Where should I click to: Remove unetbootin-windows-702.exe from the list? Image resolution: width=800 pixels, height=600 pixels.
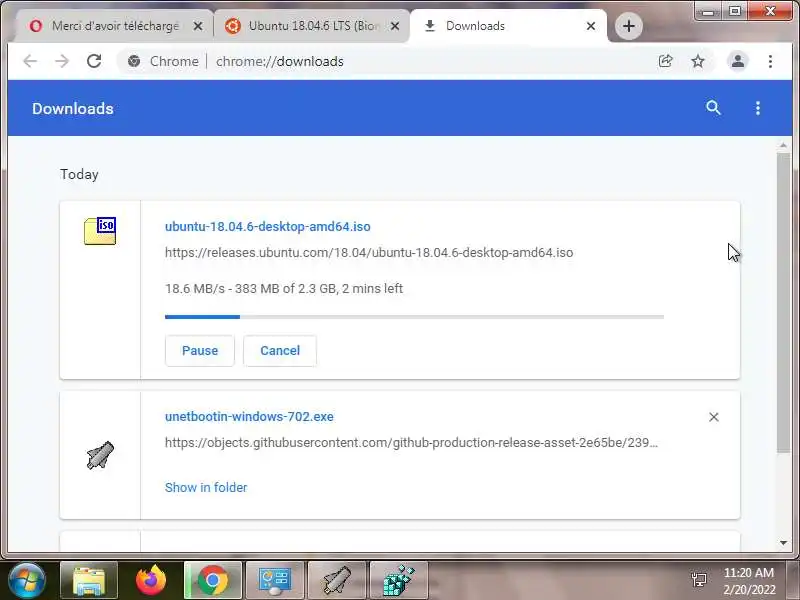[714, 417]
